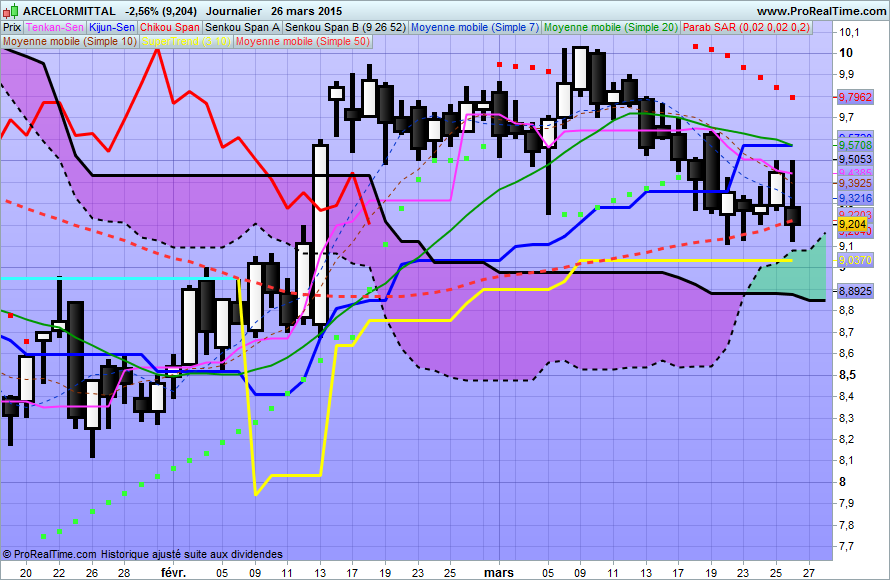This screenshot has height=580, width=890.
Task: Click the 28 date label on time axis
Action: pyautogui.click(x=124, y=573)
